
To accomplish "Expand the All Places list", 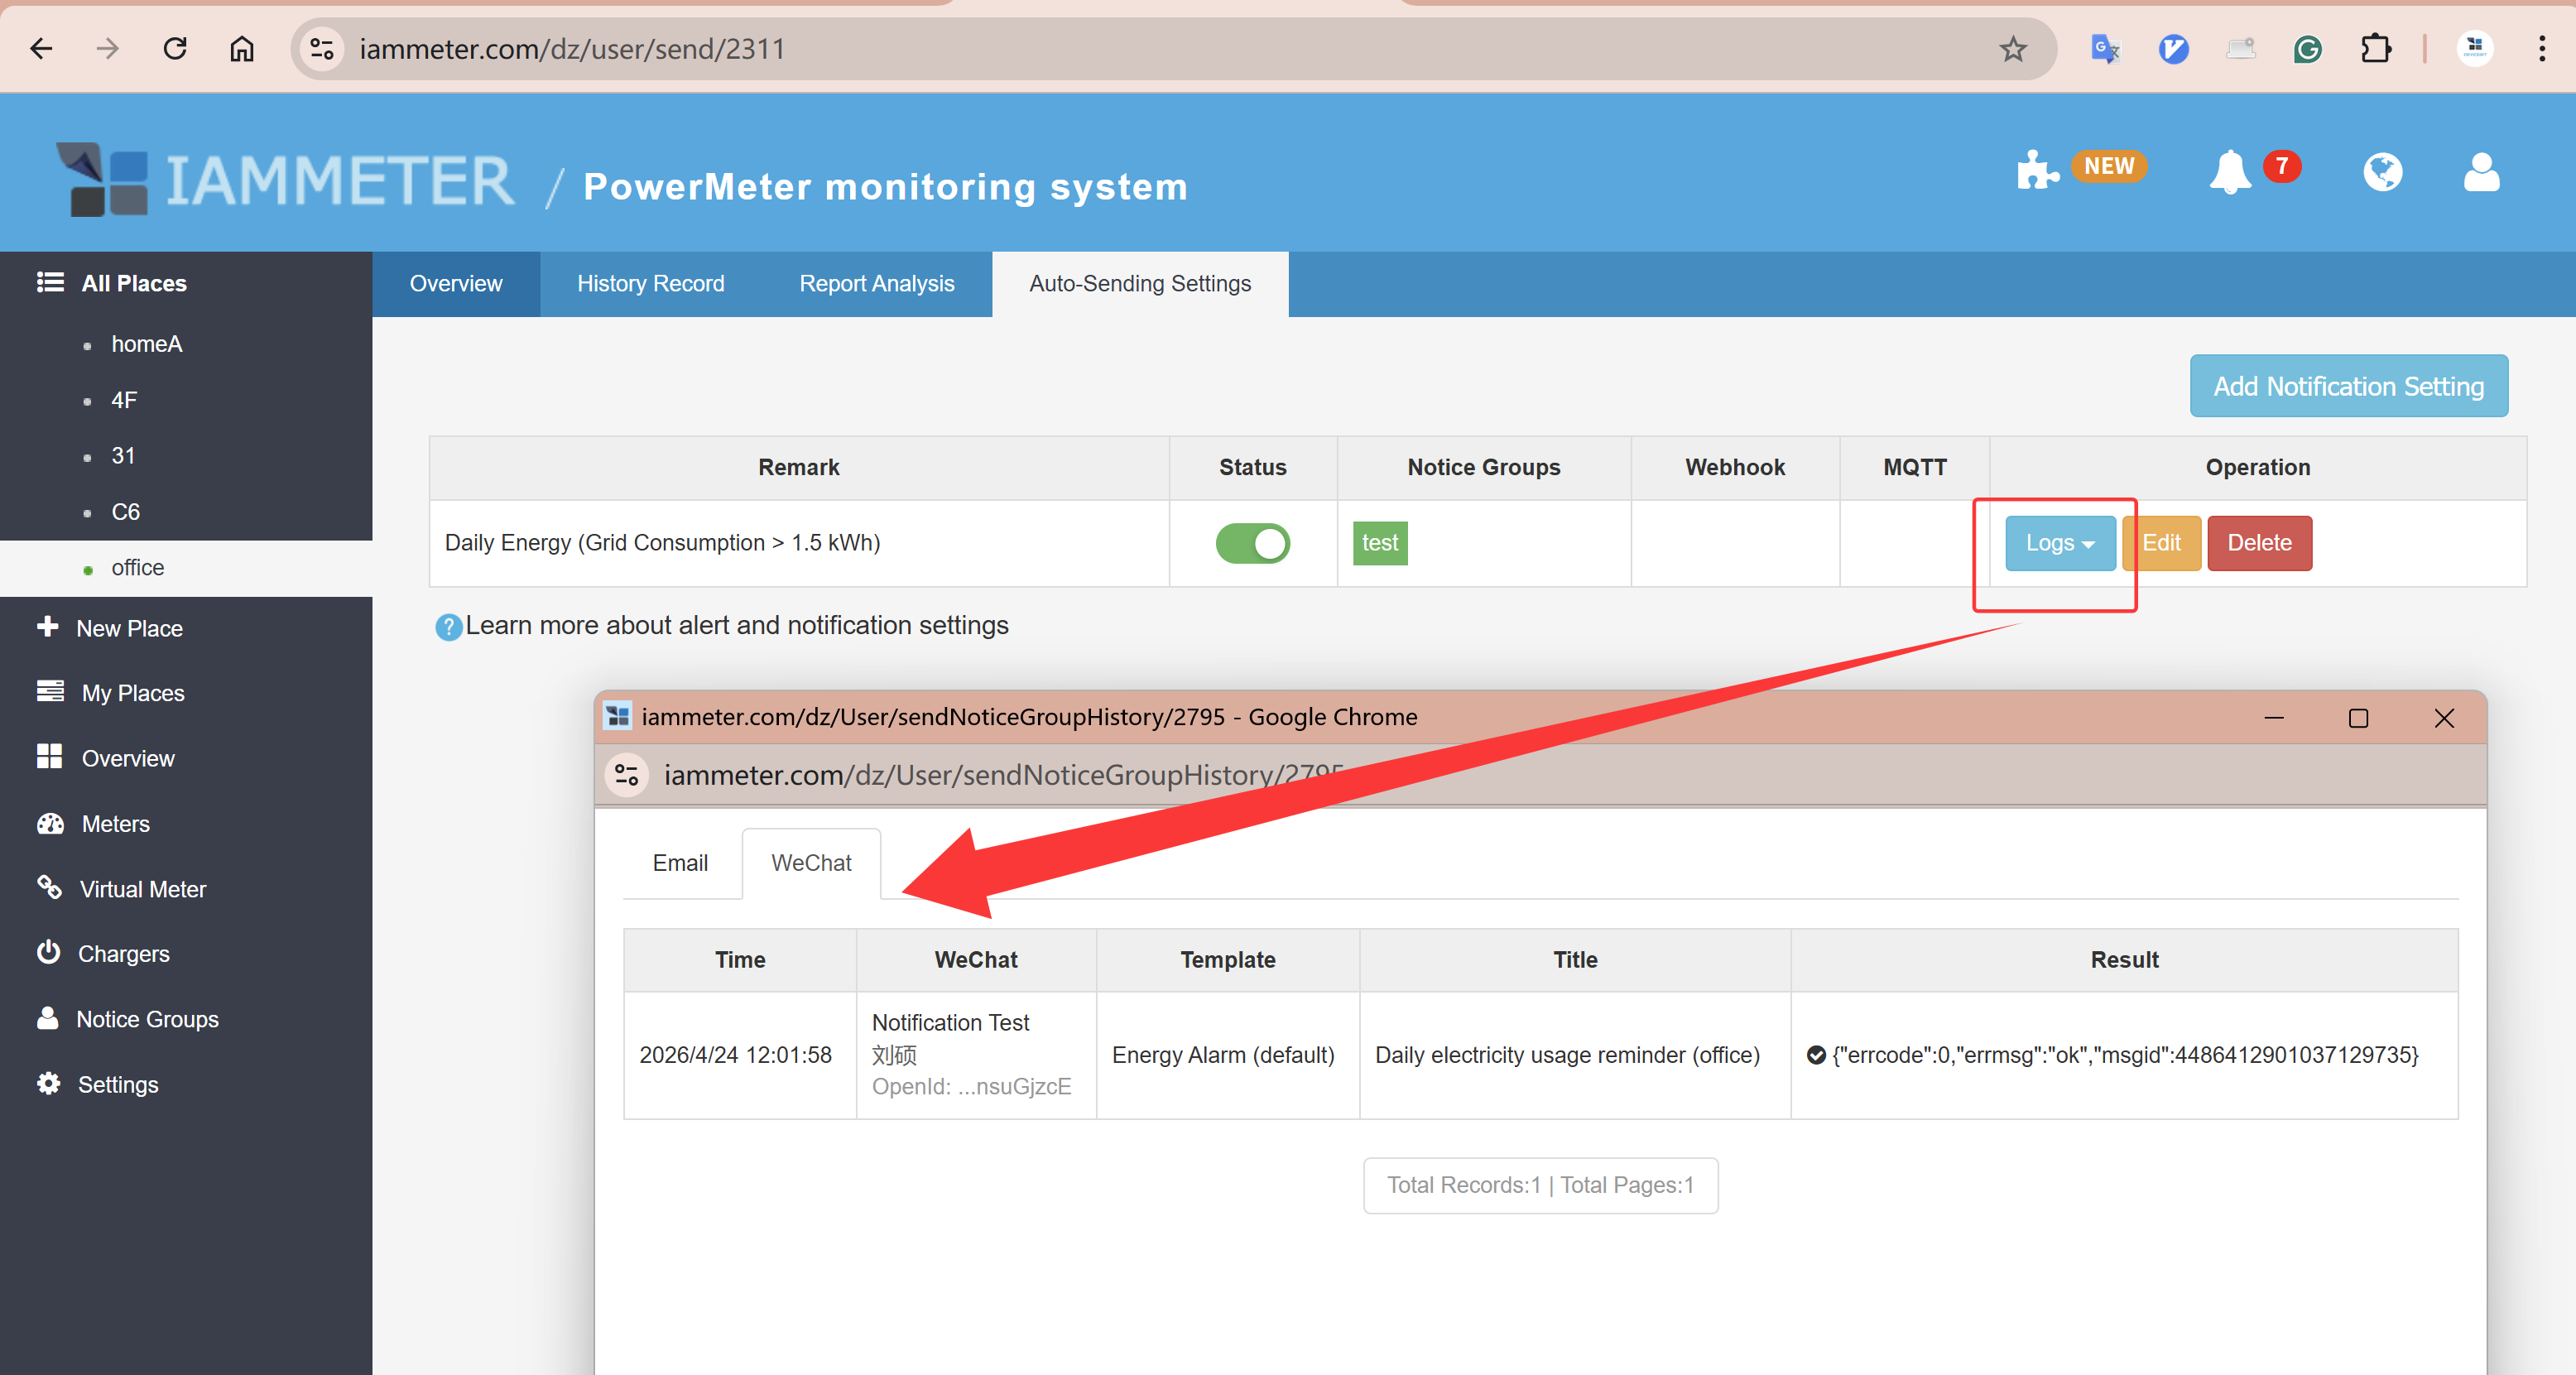I will pyautogui.click(x=133, y=283).
